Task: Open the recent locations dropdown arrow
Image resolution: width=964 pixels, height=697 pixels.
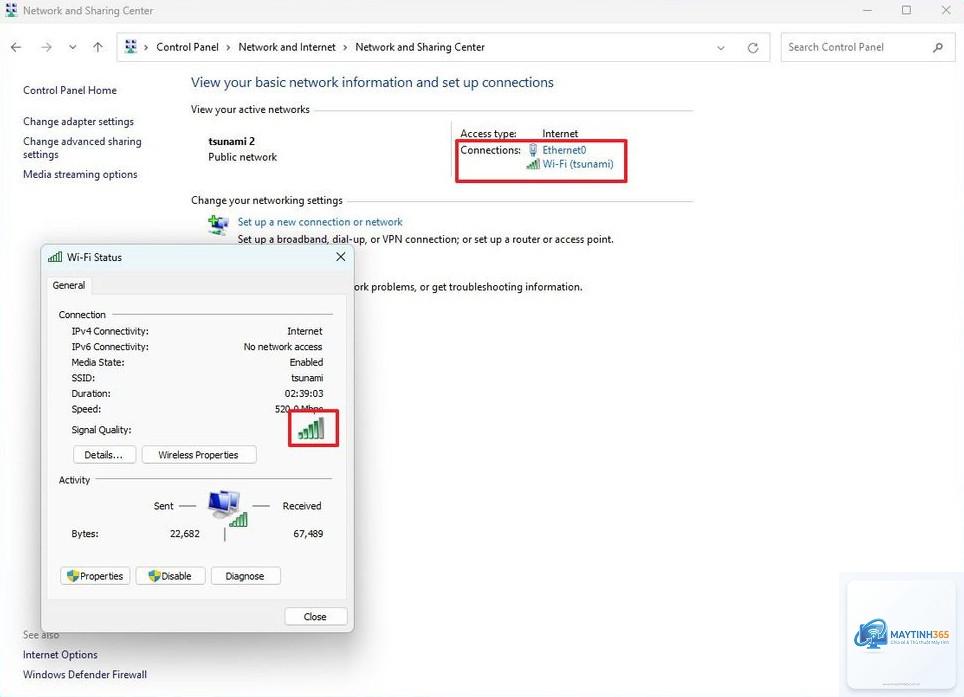Action: pos(73,47)
